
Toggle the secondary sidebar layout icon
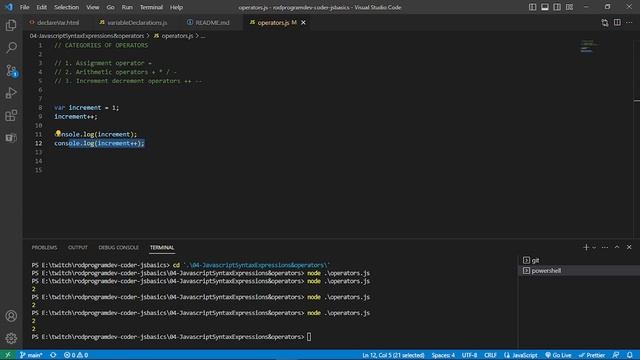pyautogui.click(x=557, y=7)
